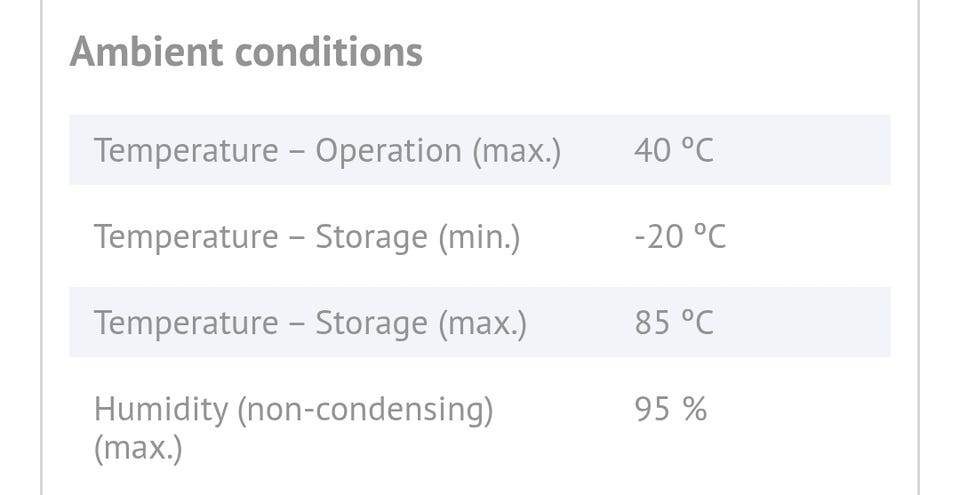Click the word Operation in first row

point(388,151)
